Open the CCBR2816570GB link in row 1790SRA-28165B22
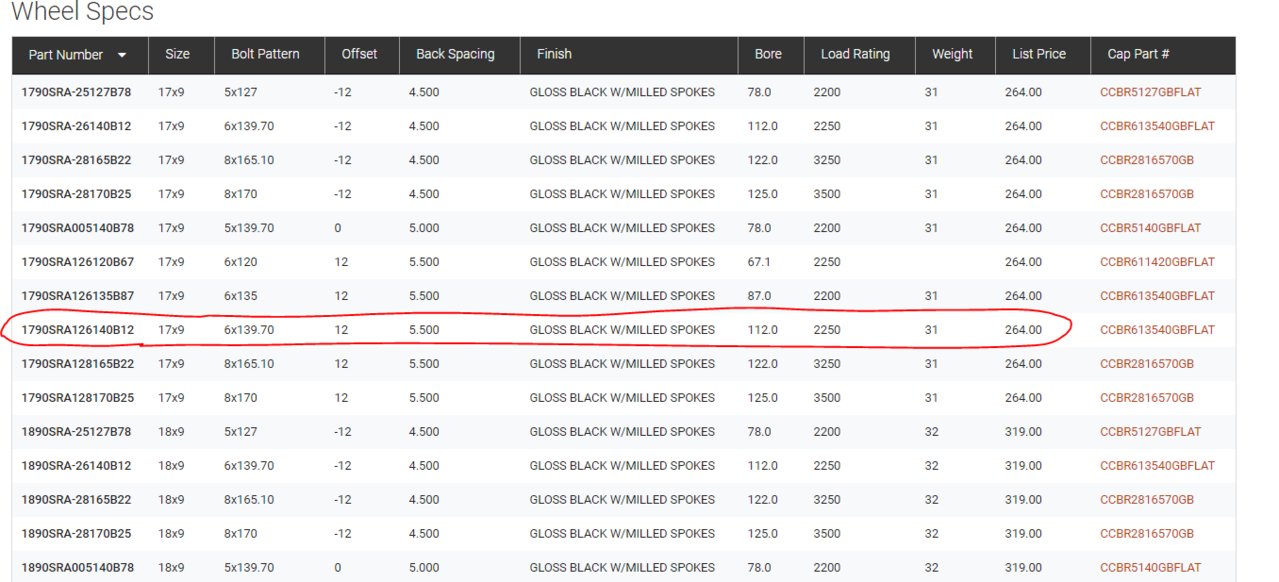The width and height of the screenshot is (1279, 582). (x=1147, y=160)
